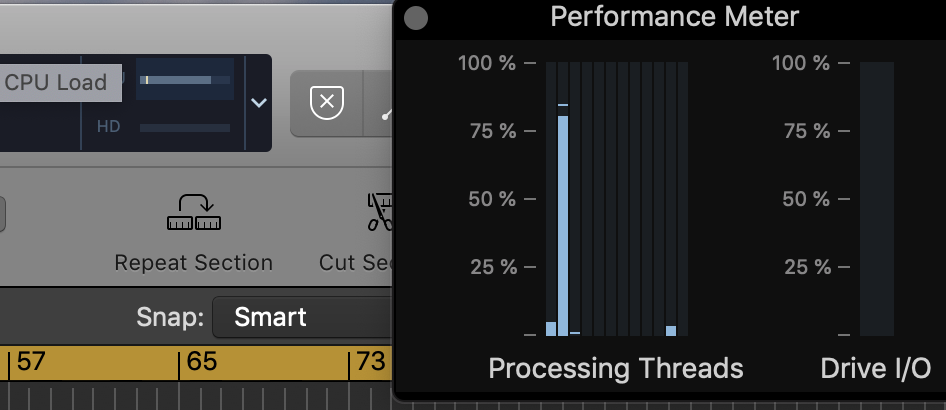Click the Repeat Section text label

194,262
